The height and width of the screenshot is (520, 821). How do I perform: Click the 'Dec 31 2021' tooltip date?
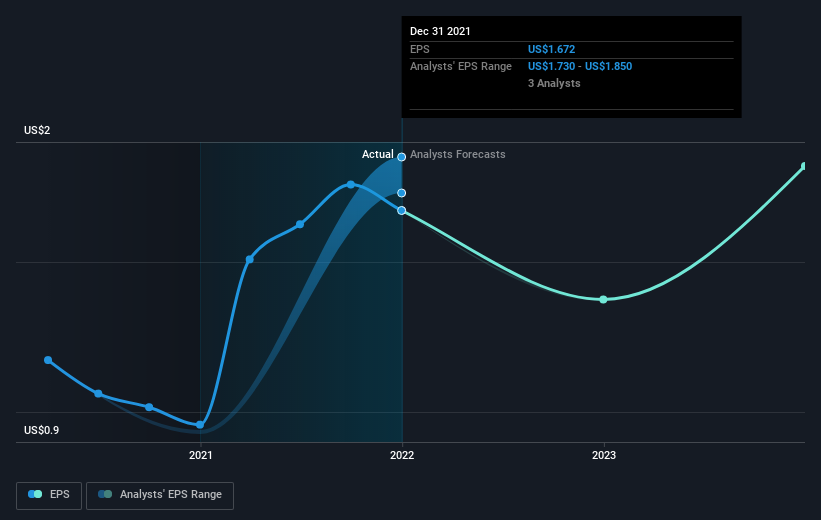(x=440, y=31)
